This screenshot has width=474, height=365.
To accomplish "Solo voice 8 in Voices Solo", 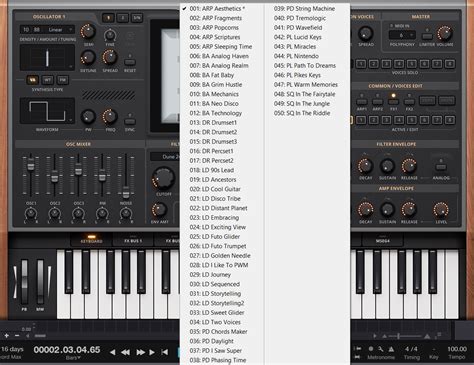I will coord(450,64).
